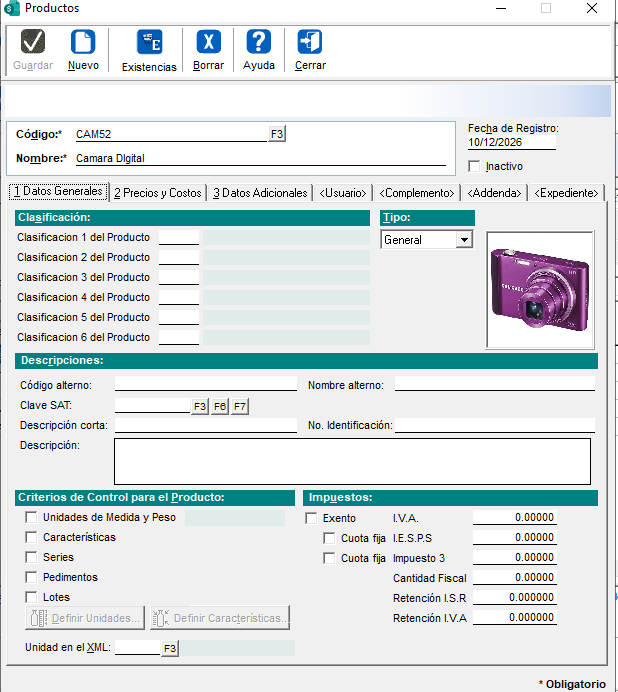Image resolution: width=618 pixels, height=692 pixels.
Task: Toggle the Inactivo checkbox
Action: (x=474, y=166)
